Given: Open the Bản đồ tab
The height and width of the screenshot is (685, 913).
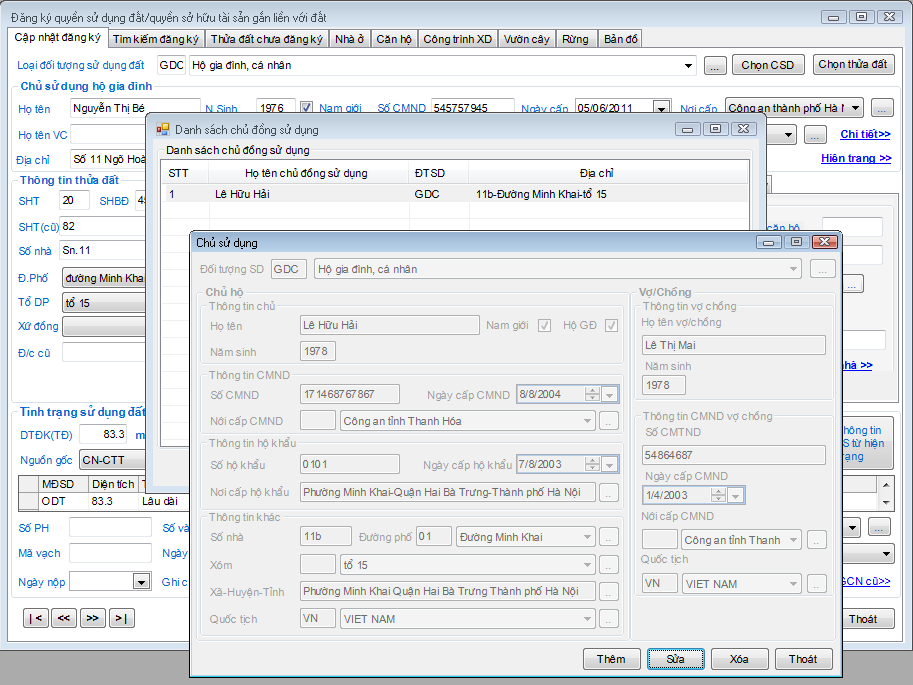Looking at the screenshot, I should pos(619,39).
